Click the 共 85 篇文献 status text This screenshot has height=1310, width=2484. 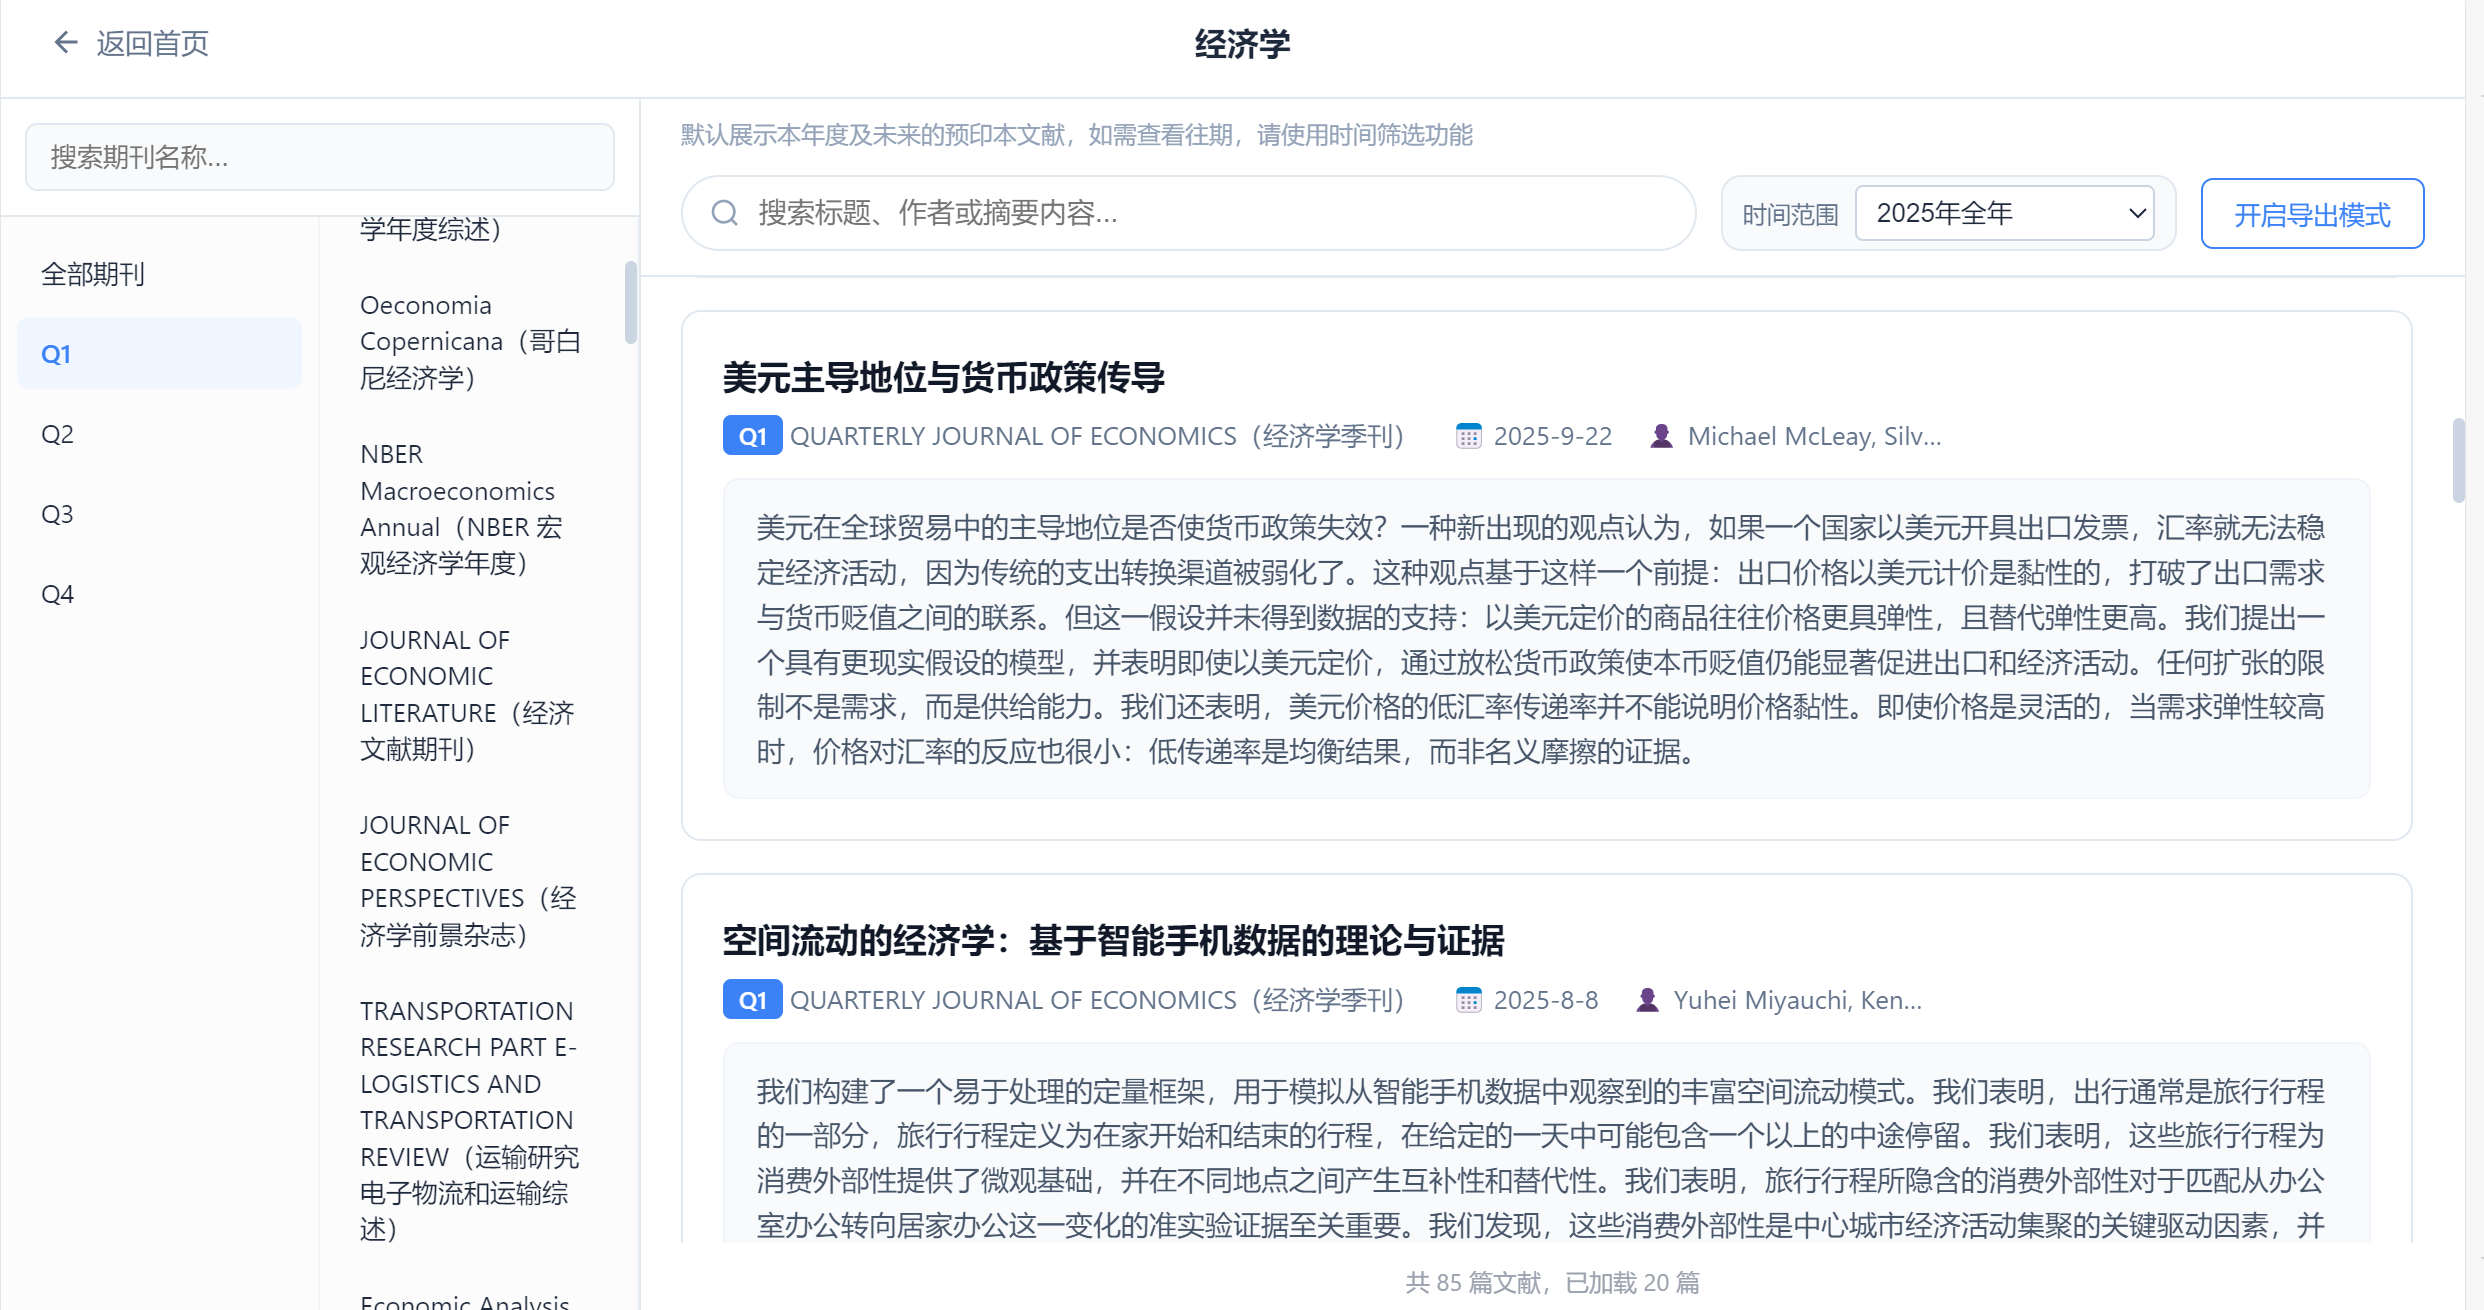coord(1552,1282)
